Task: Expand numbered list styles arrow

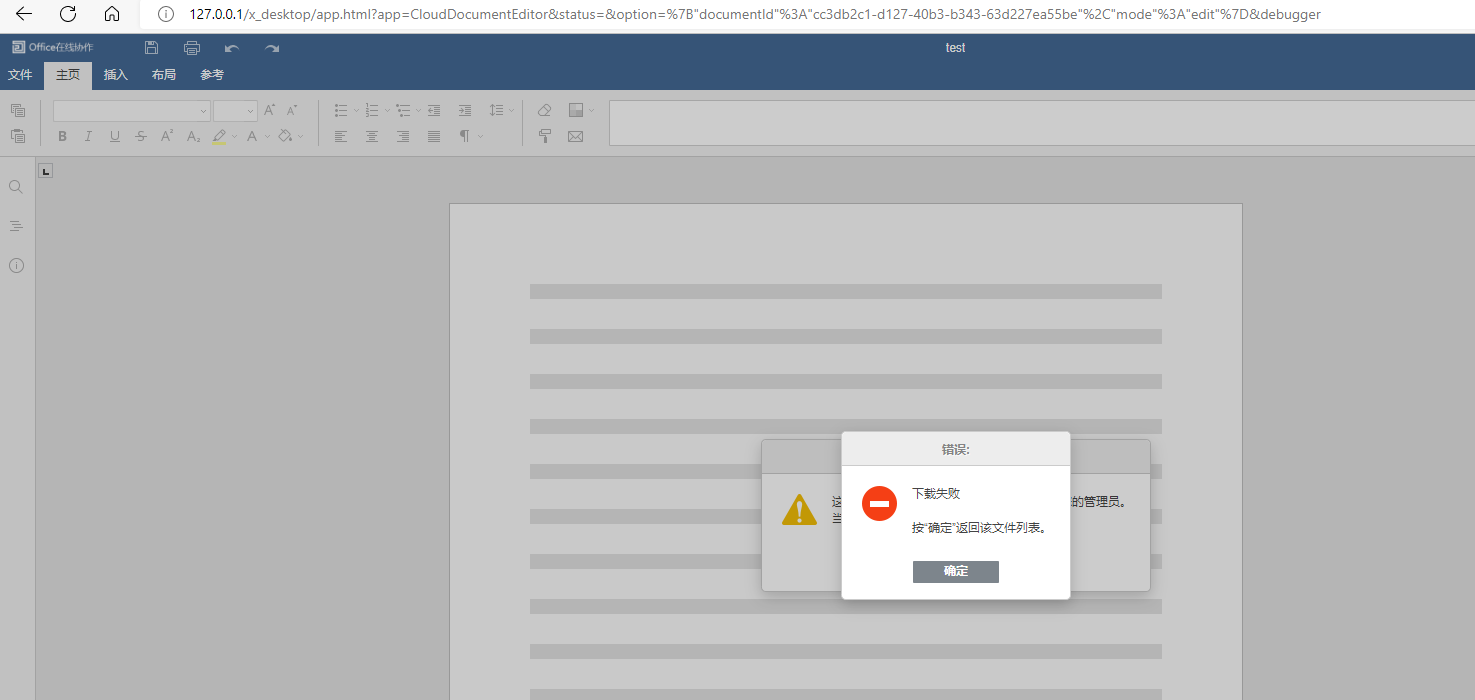Action: point(387,111)
